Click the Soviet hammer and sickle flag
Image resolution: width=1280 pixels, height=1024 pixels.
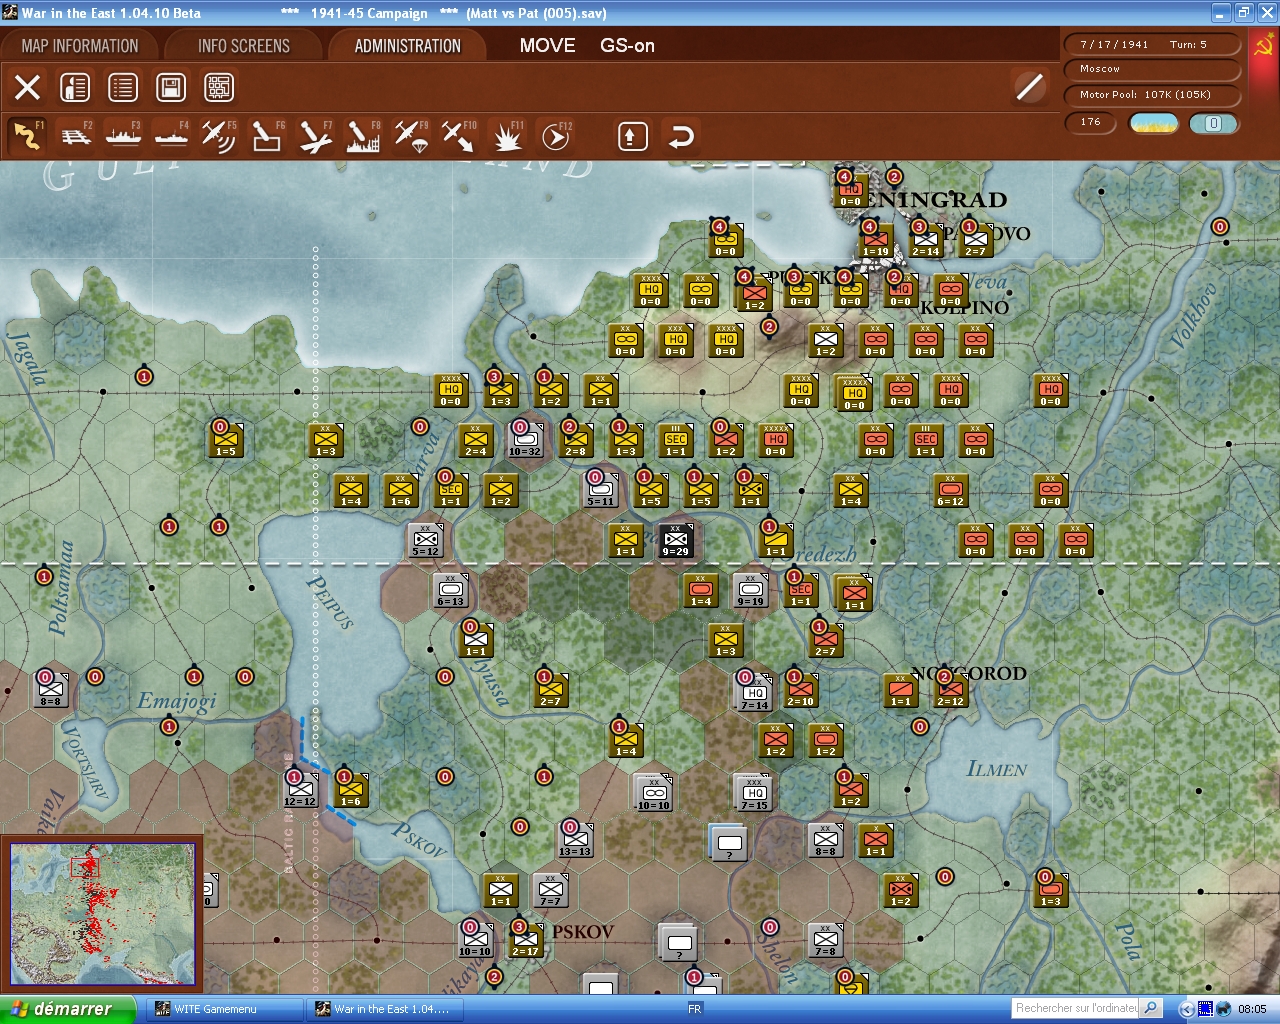pyautogui.click(x=1263, y=46)
